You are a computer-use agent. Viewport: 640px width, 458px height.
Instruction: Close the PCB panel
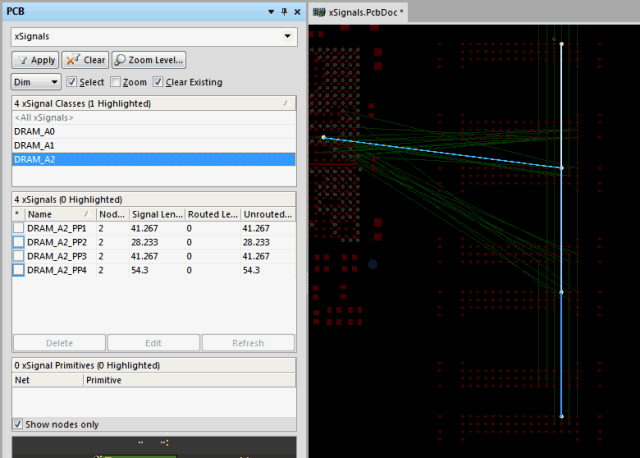[298, 11]
